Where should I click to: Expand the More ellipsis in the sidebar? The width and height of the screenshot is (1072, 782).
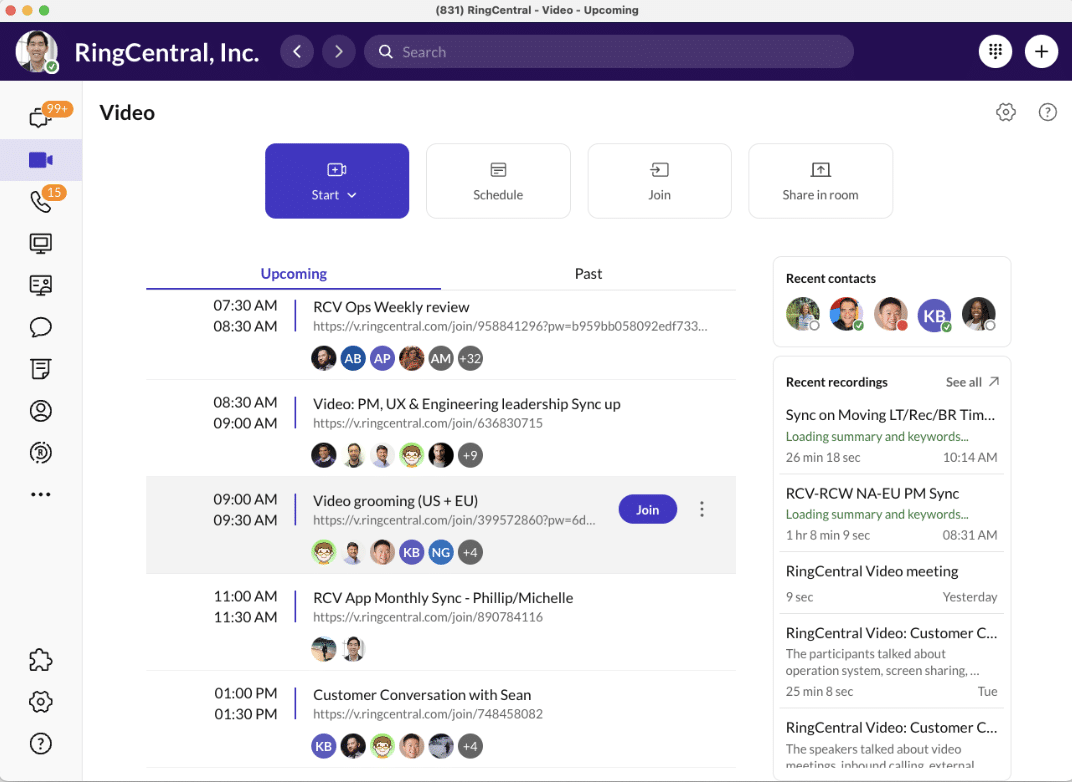pyautogui.click(x=40, y=494)
